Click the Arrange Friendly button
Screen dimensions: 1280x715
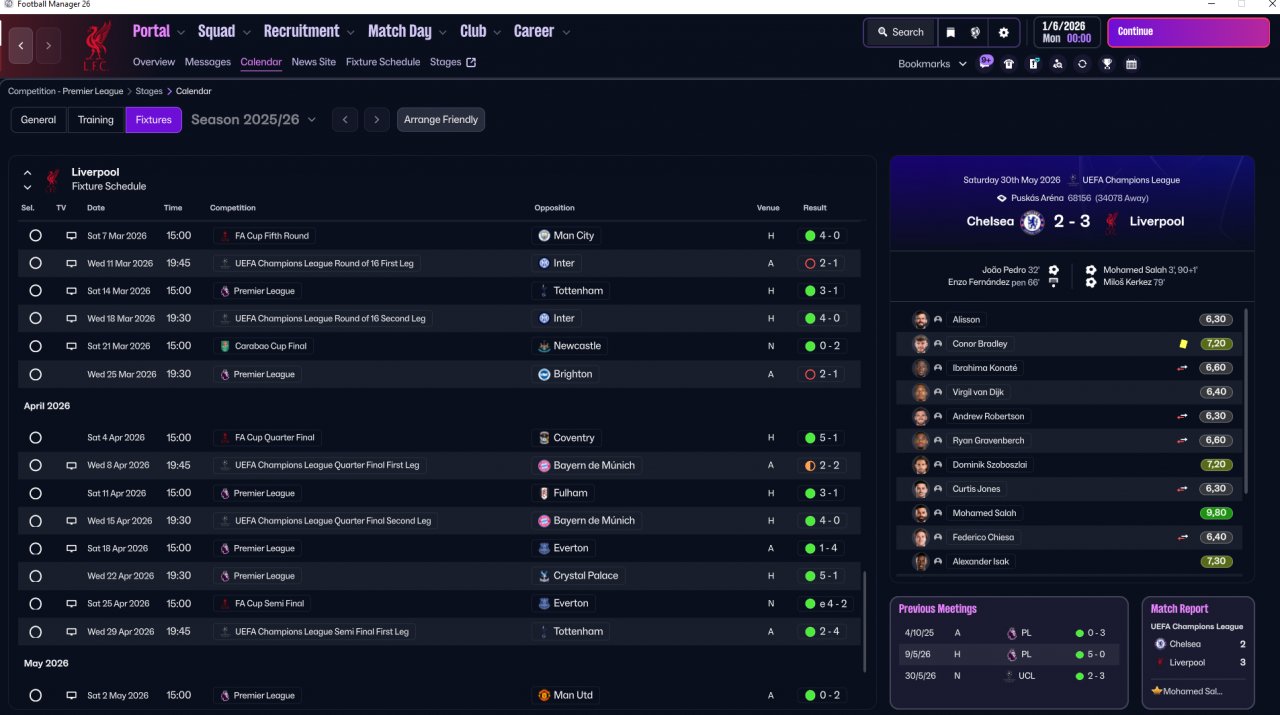(x=441, y=120)
